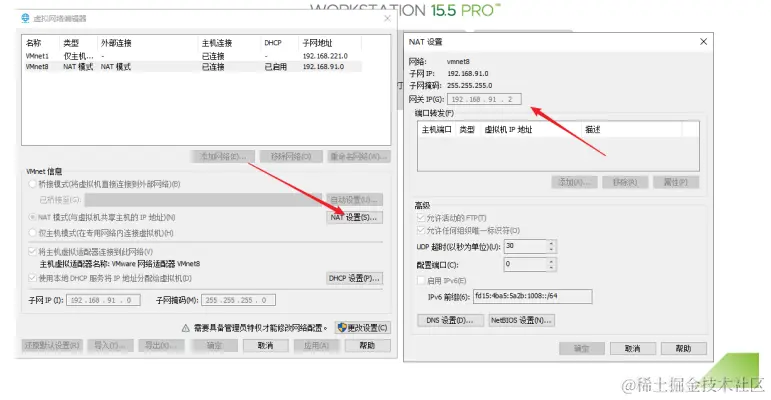Click the shield icon on 更改设置 button
Viewport: 771px width, 400px height.
click(342, 327)
